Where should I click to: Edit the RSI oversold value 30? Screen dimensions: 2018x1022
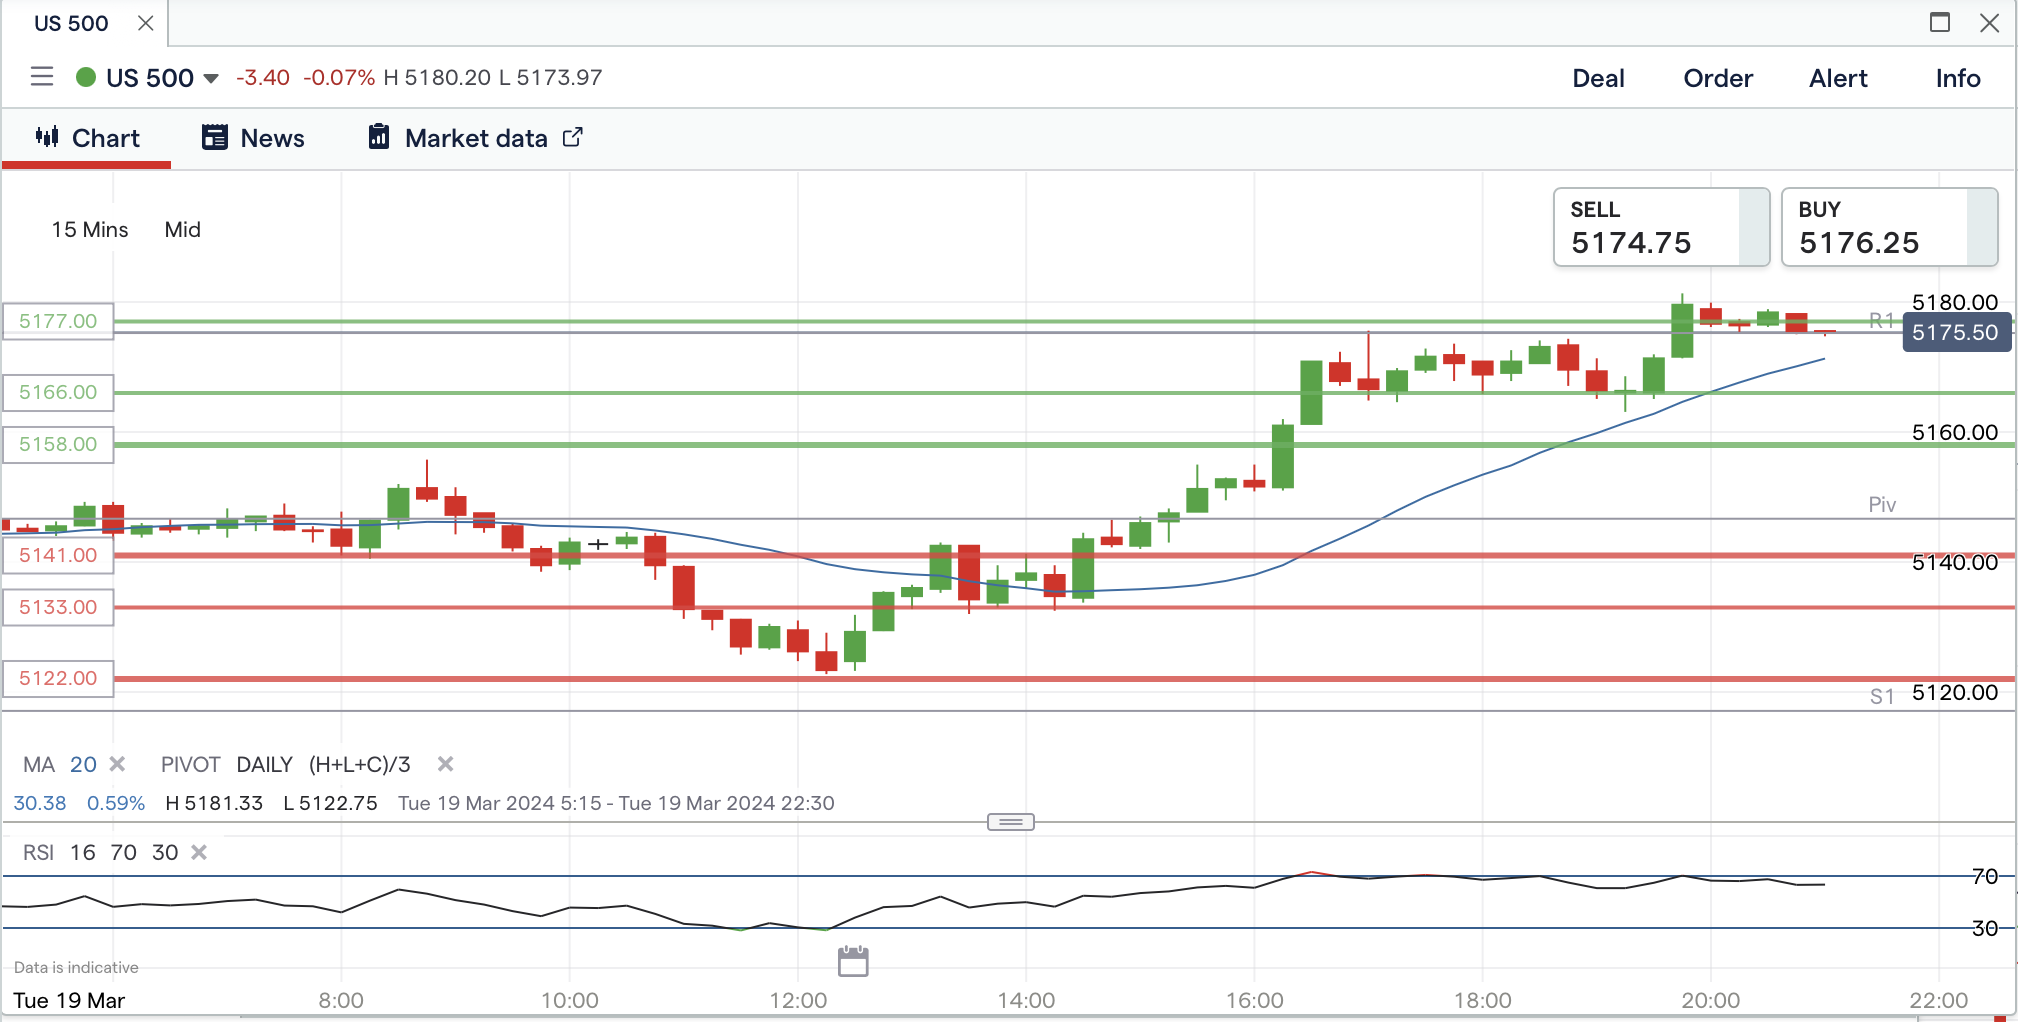[165, 853]
